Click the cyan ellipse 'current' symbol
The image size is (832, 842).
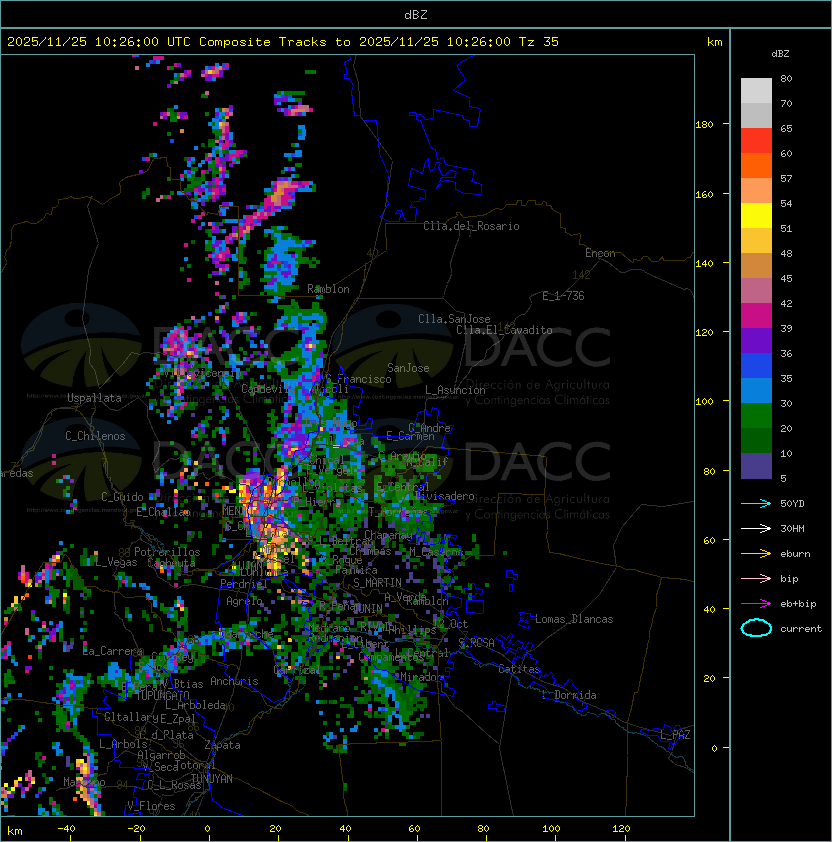(756, 628)
